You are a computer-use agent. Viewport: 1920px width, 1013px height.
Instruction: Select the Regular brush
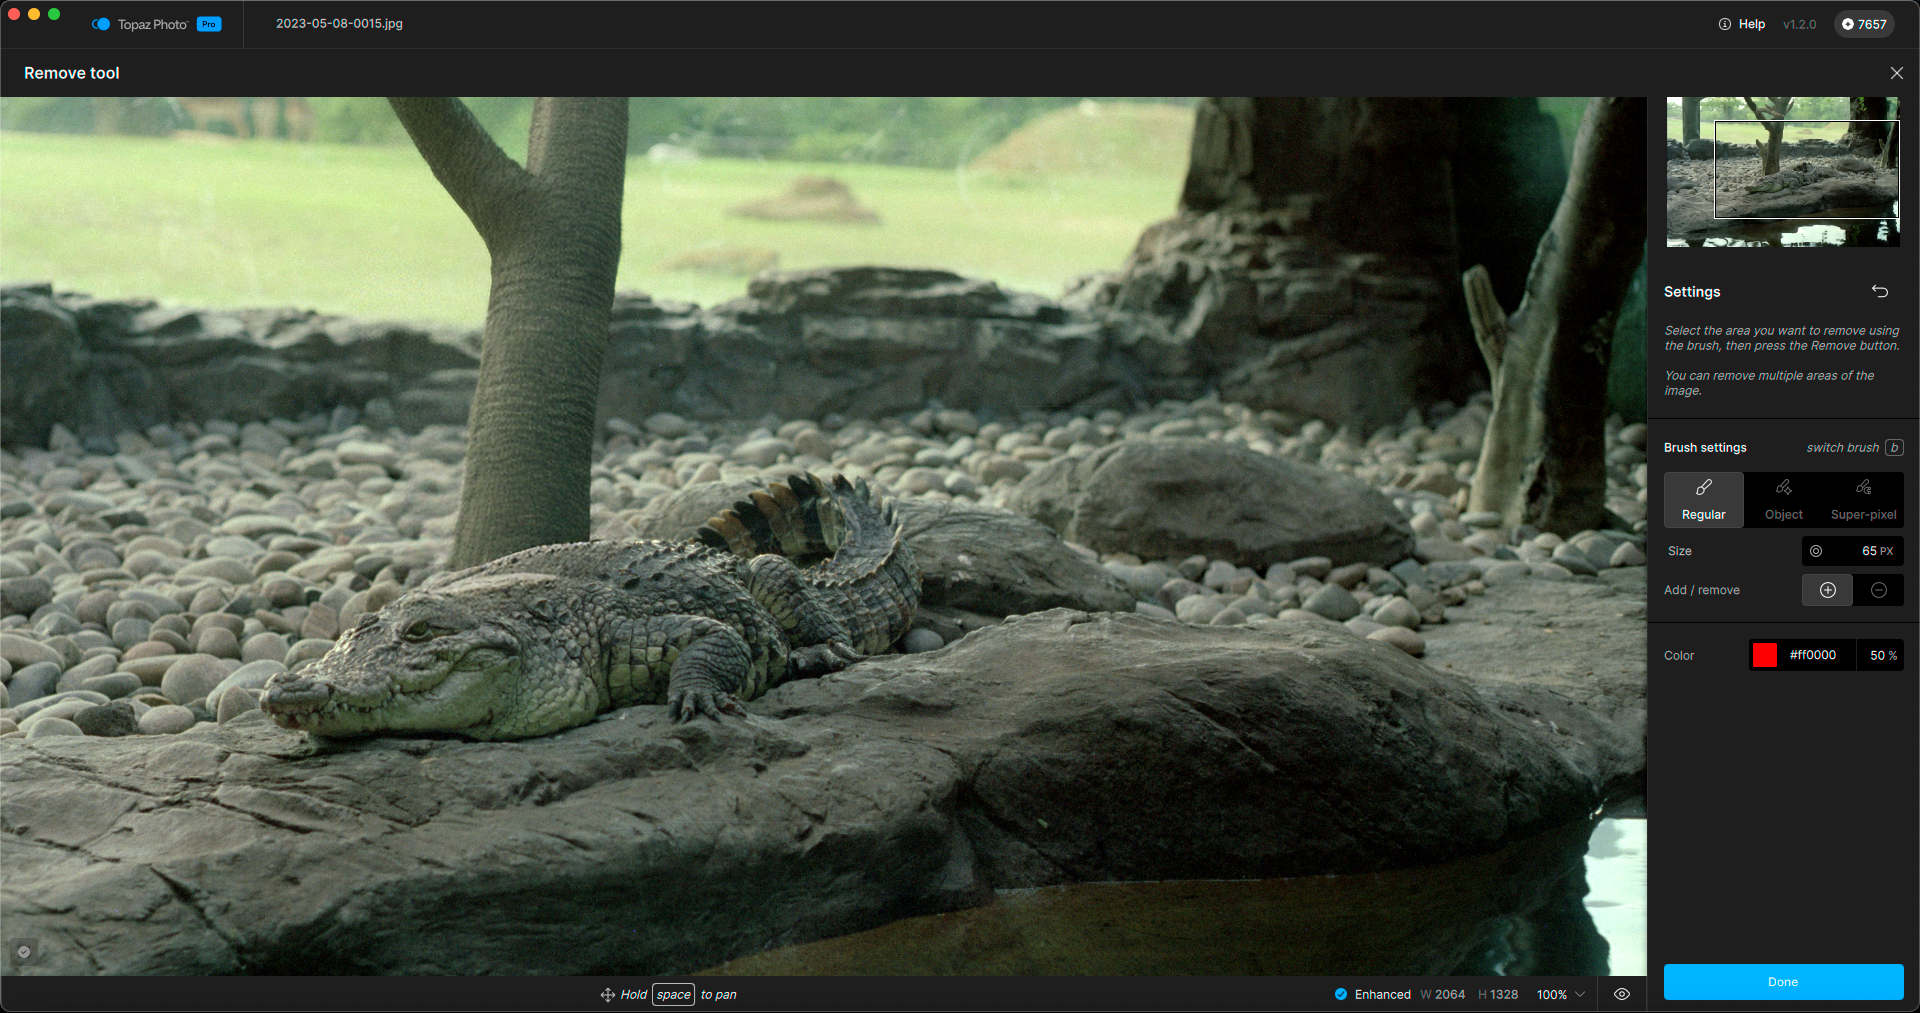[x=1703, y=499]
